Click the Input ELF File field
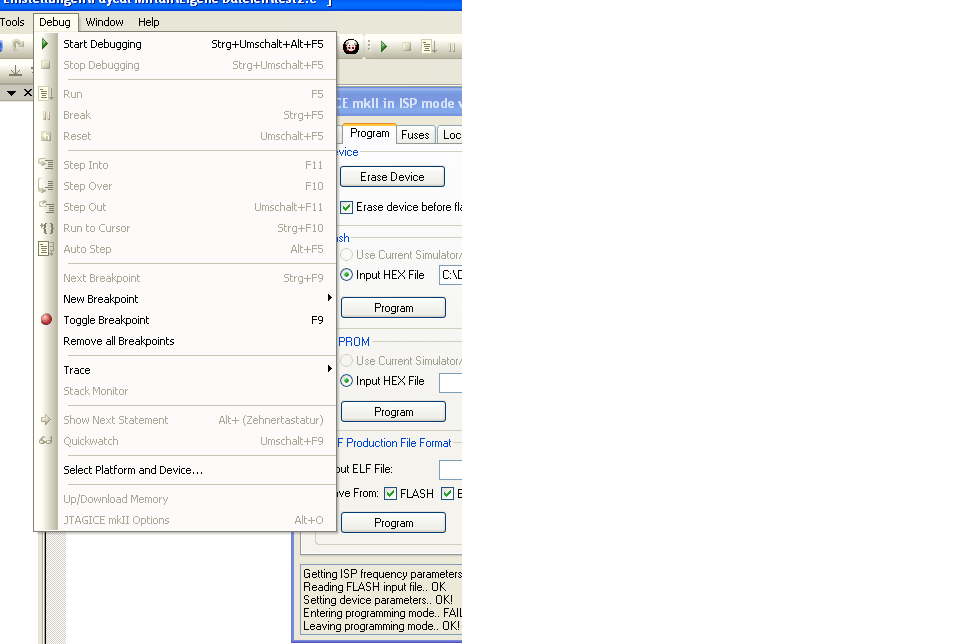Image resolution: width=960 pixels, height=644 pixels. [451, 470]
